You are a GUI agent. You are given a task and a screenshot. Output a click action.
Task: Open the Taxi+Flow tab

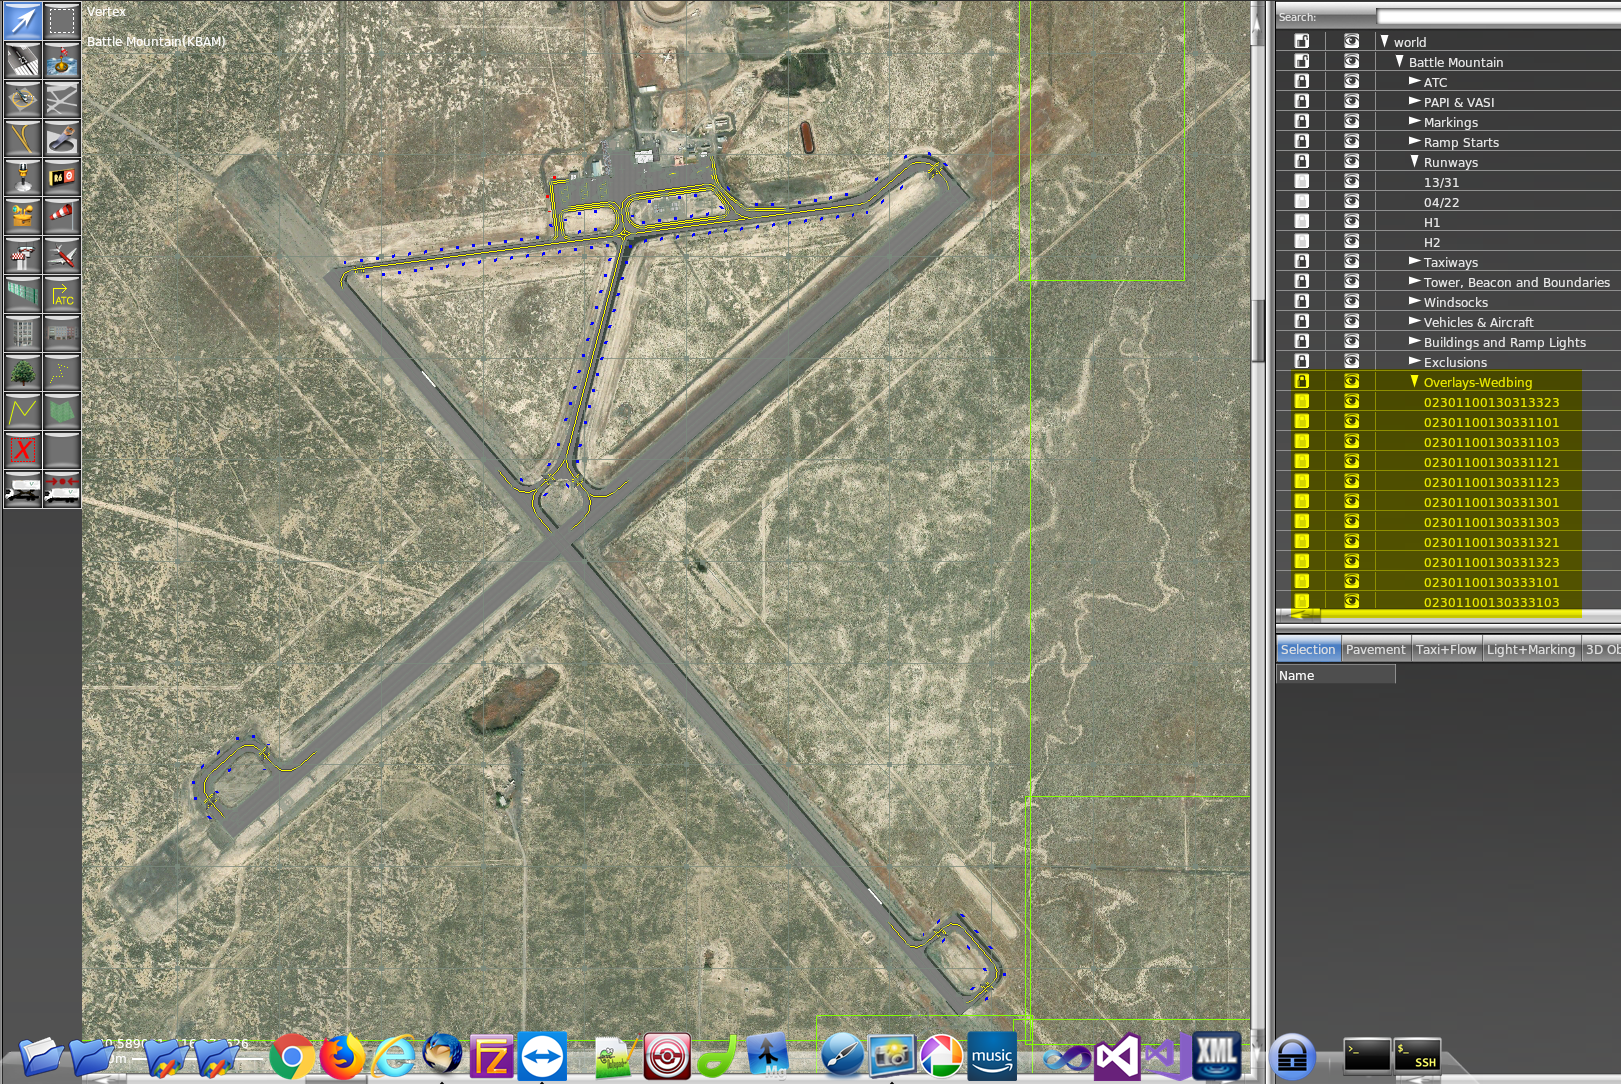coord(1446,650)
